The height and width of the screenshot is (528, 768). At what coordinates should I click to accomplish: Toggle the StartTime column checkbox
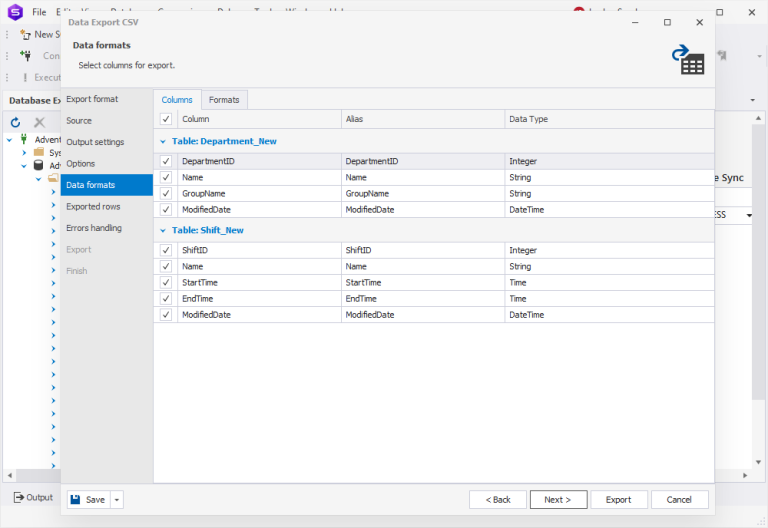pyautogui.click(x=166, y=283)
